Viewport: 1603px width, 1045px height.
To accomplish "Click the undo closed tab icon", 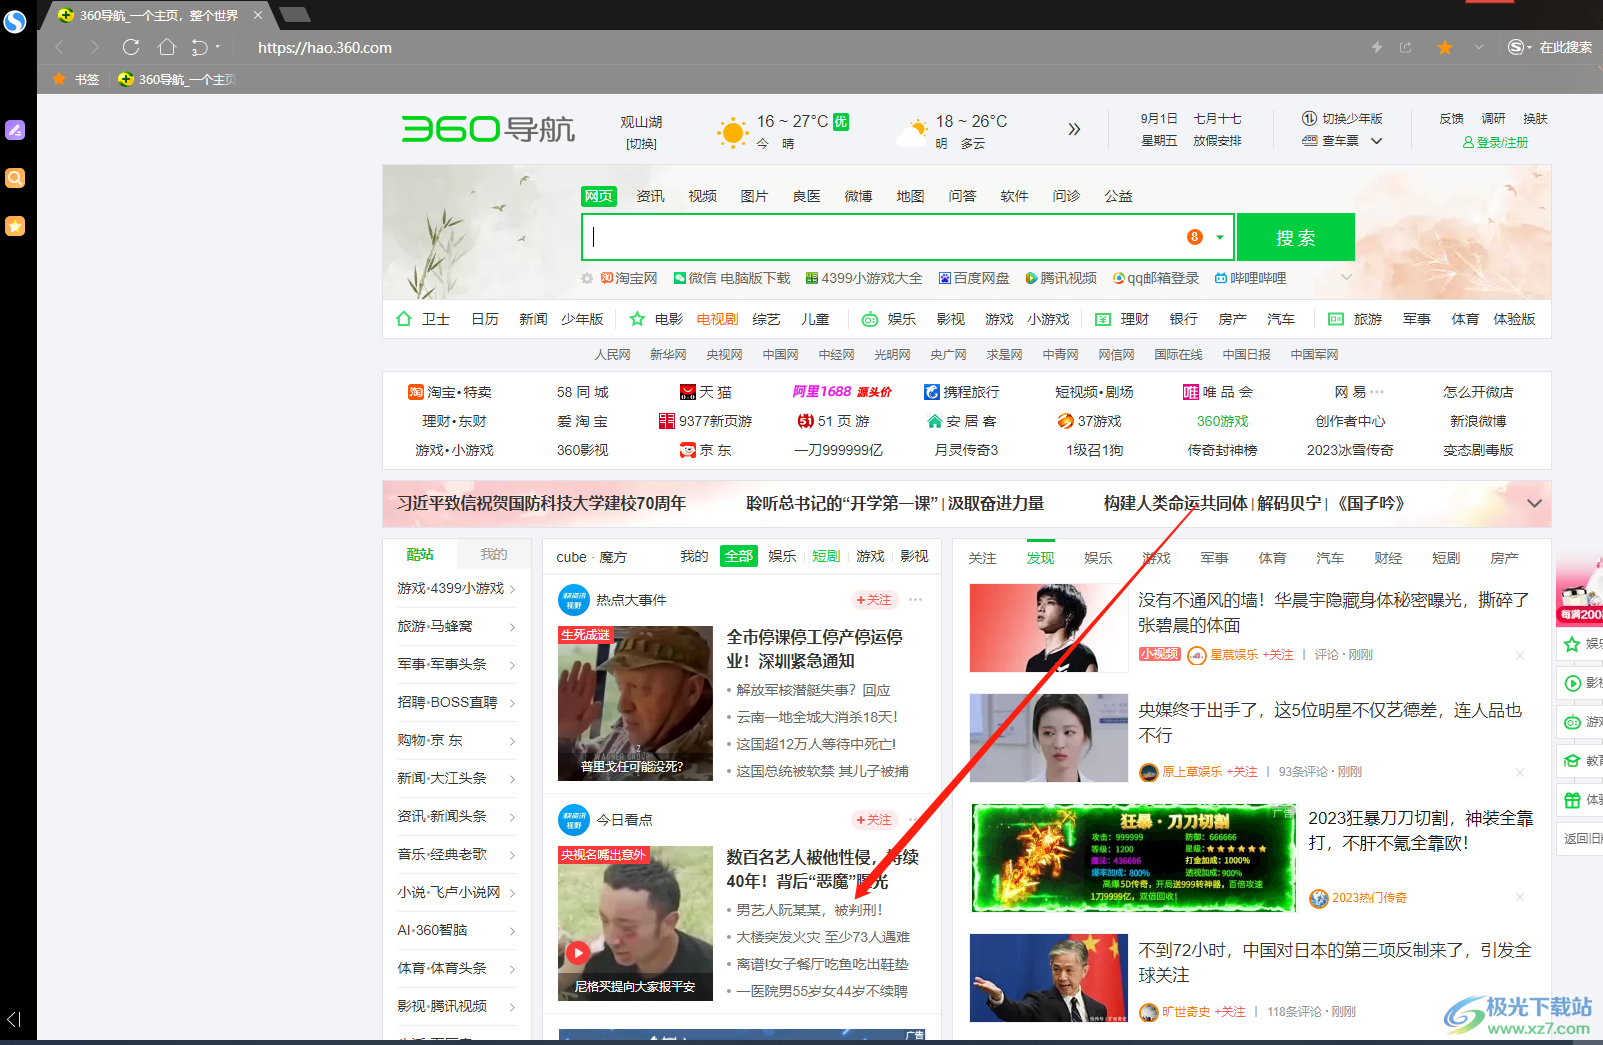I will 200,47.
